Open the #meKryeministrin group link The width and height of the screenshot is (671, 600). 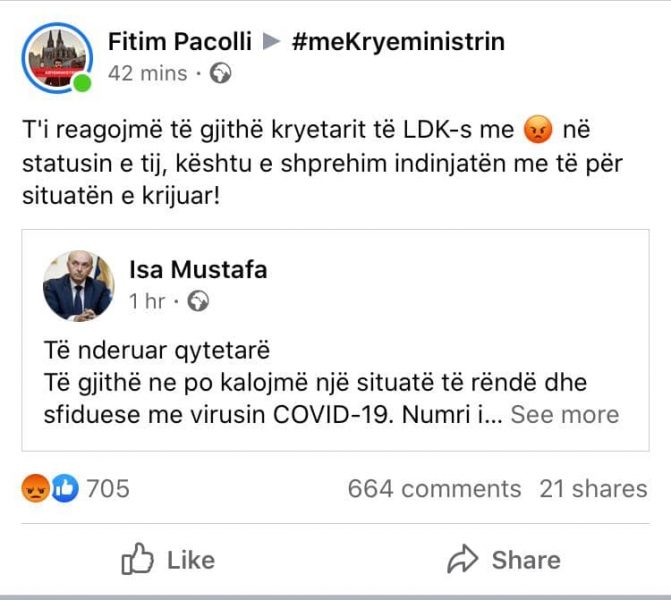pos(398,42)
